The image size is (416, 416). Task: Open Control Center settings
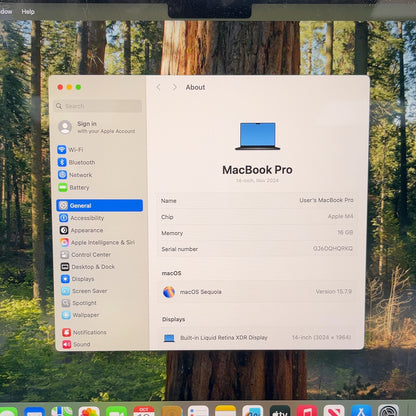[x=86, y=255]
